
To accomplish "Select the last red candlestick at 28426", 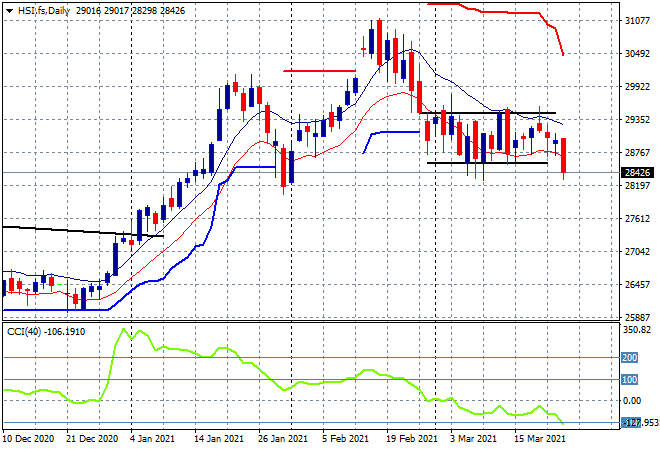I will click(x=564, y=155).
